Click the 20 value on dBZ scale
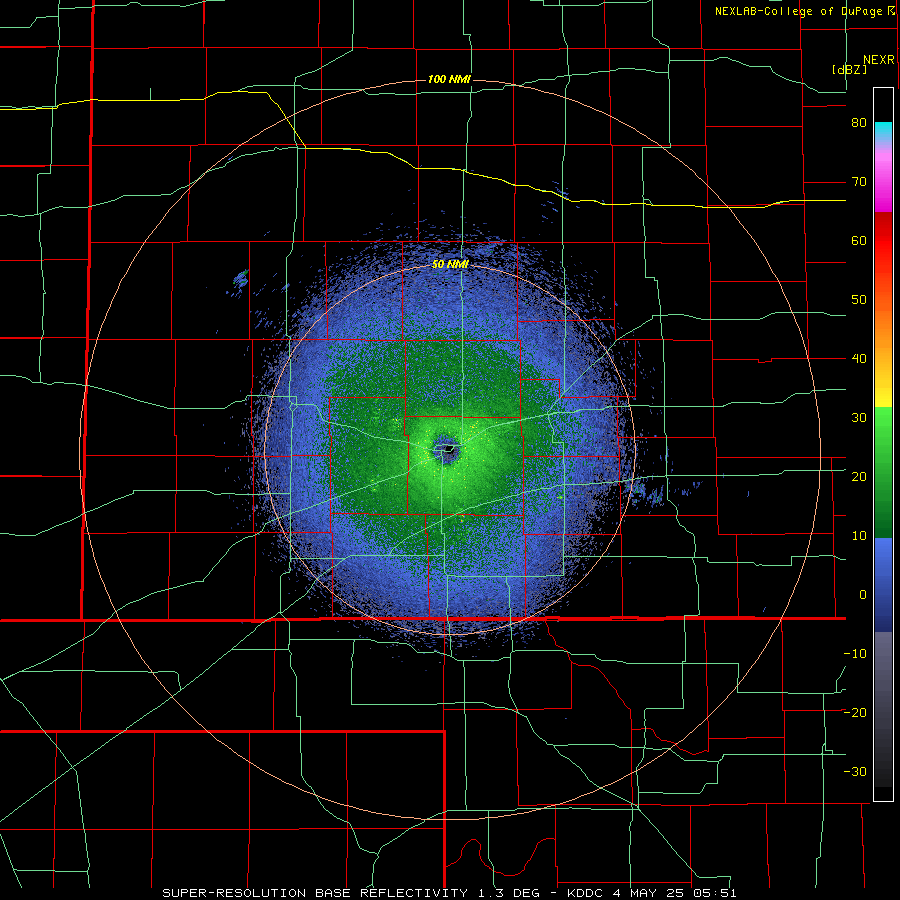900x900 pixels. (x=859, y=476)
